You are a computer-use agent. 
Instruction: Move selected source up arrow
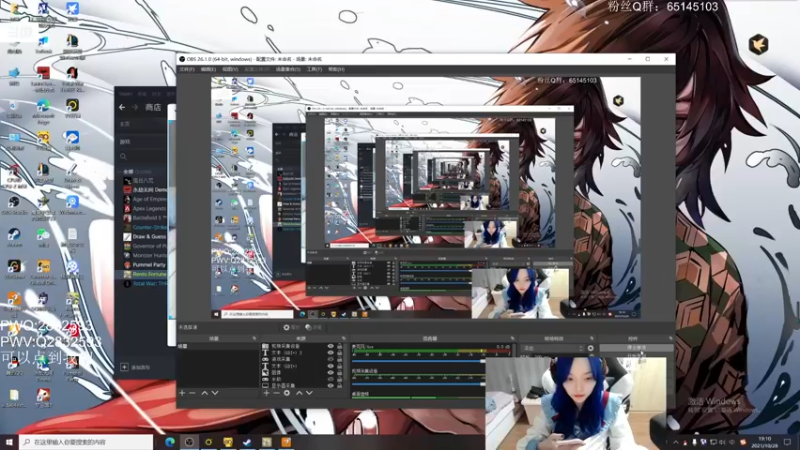(x=299, y=393)
